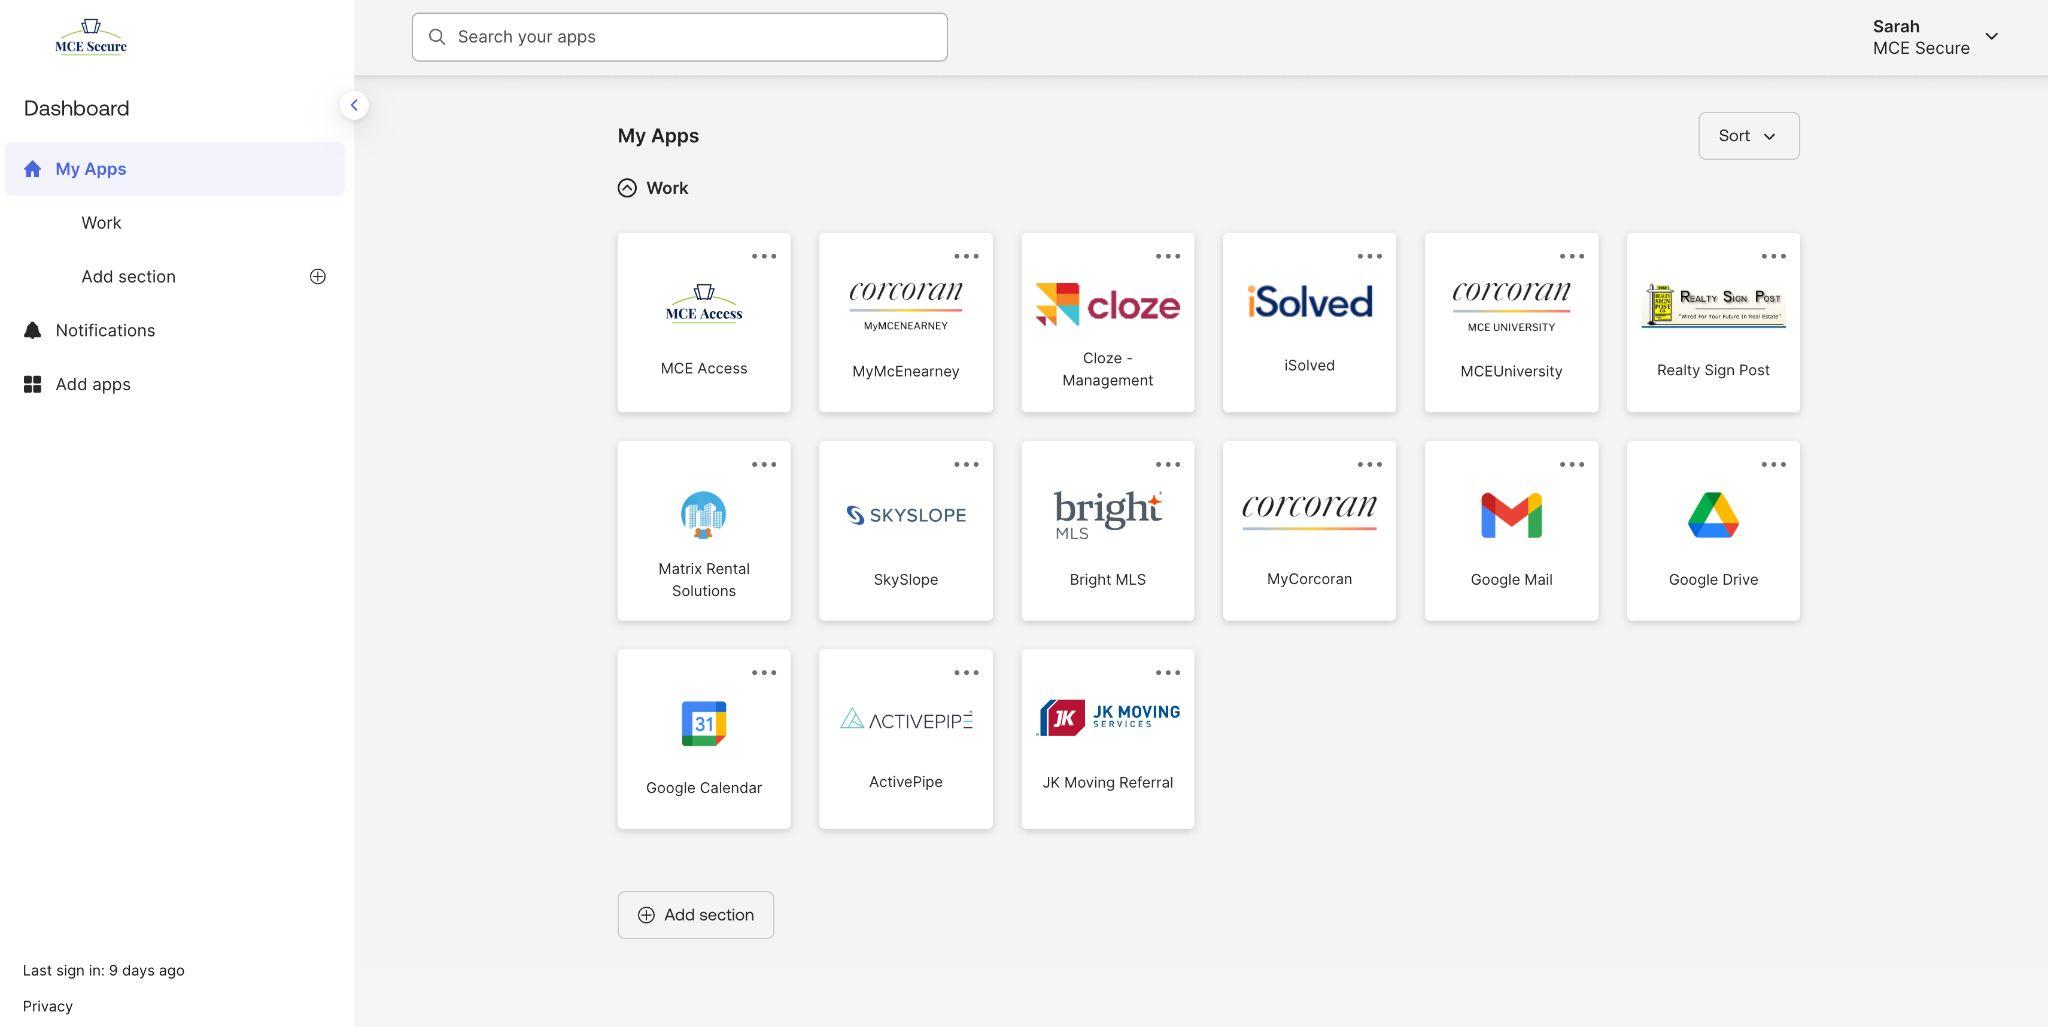Open MCEUniversity Corcoran logo

pyautogui.click(x=1511, y=306)
